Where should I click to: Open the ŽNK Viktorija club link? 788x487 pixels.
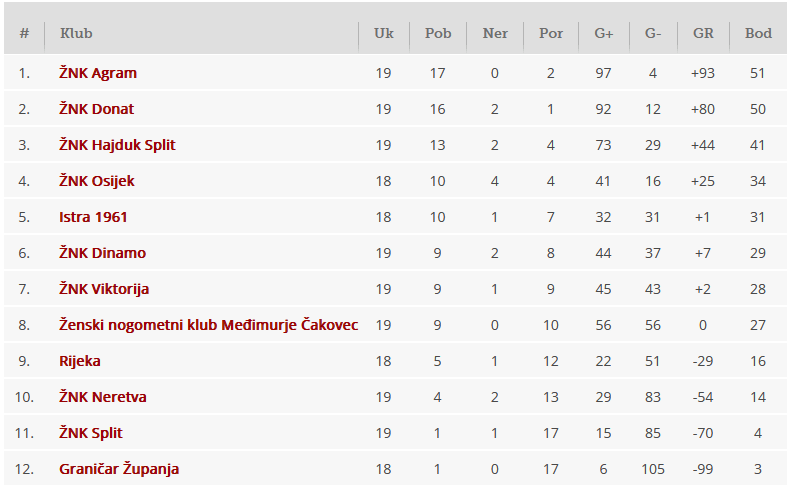pos(104,289)
